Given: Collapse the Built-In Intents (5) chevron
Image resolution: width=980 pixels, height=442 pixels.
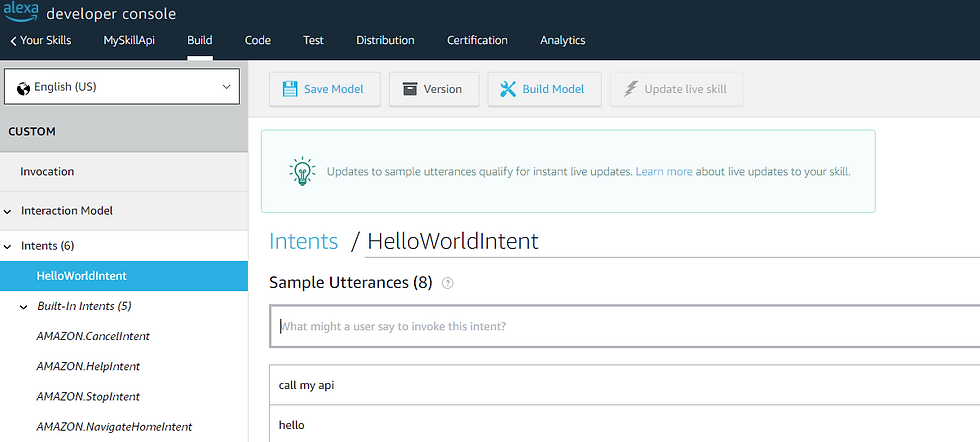Looking at the screenshot, I should tap(23, 307).
